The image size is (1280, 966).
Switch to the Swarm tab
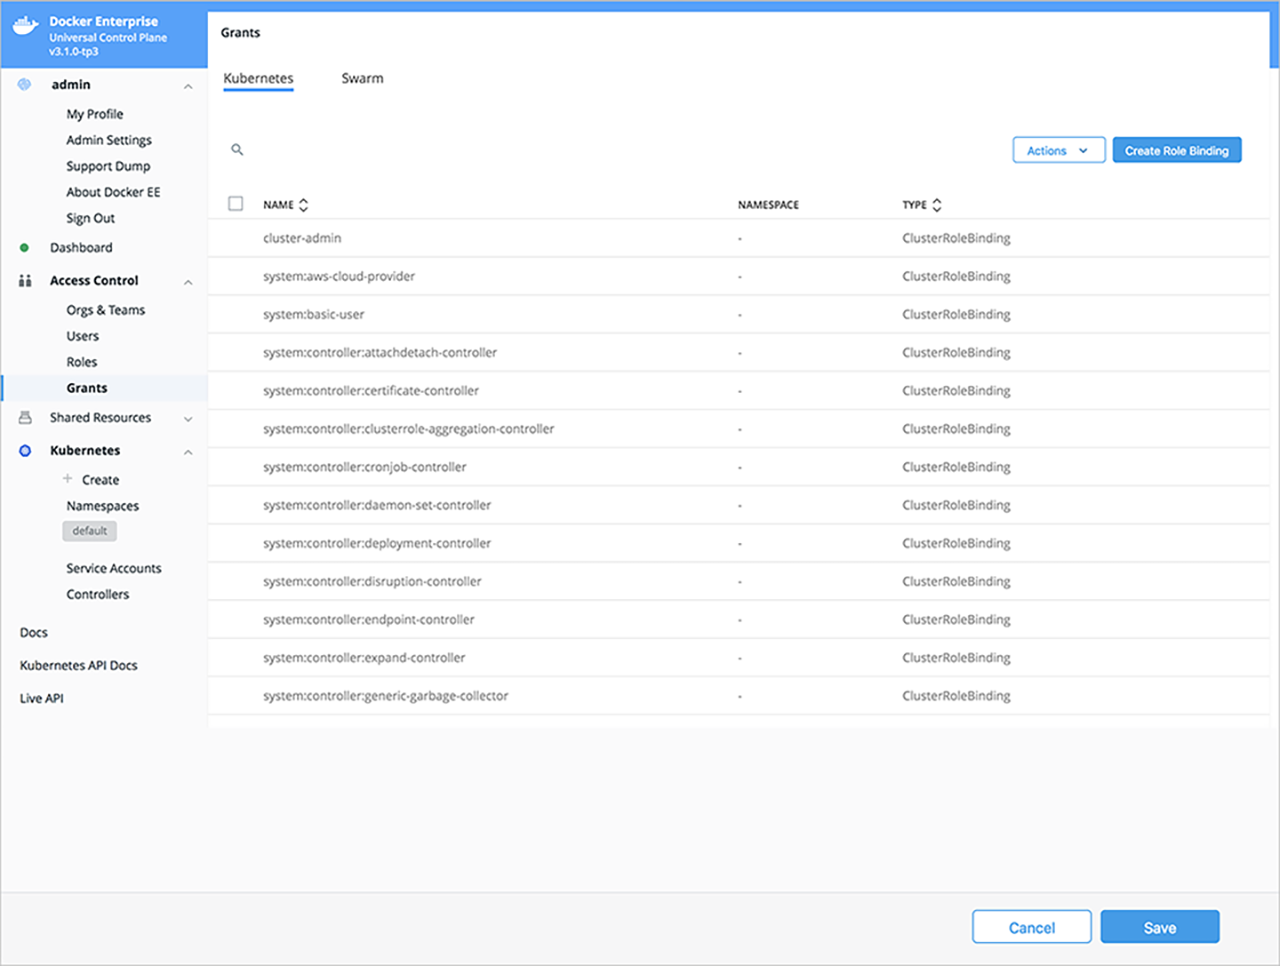(x=362, y=78)
